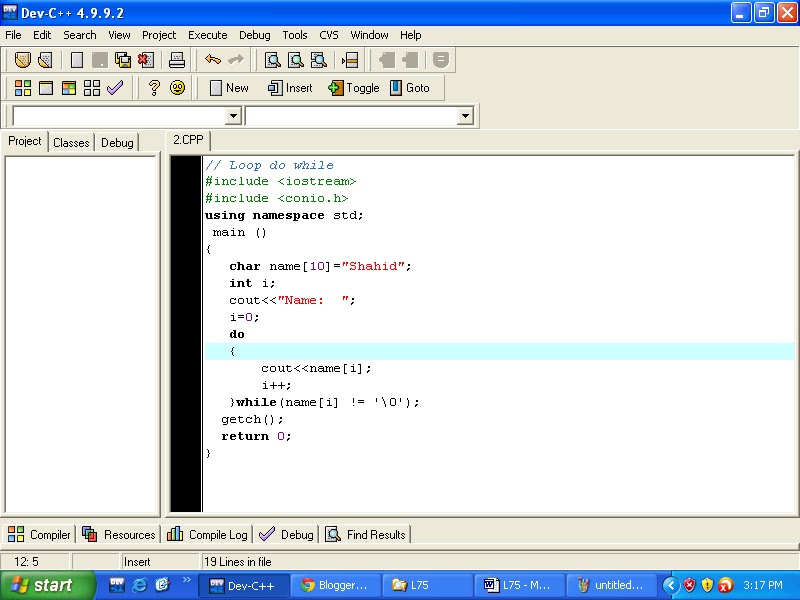Compile the program with colored squares icon
This screenshot has height=600, width=800.
[x=22, y=88]
